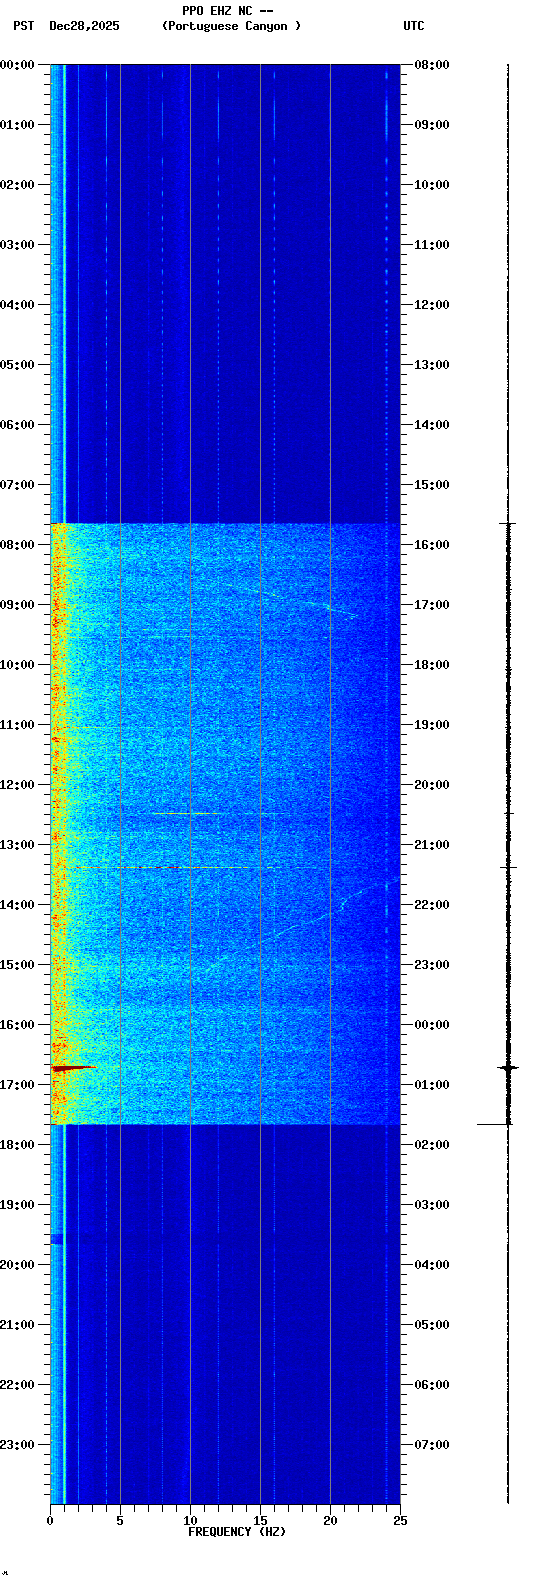Click the 22:00 UTC time label on right
Image resolution: width=552 pixels, height=1584 pixels.
[x=432, y=905]
